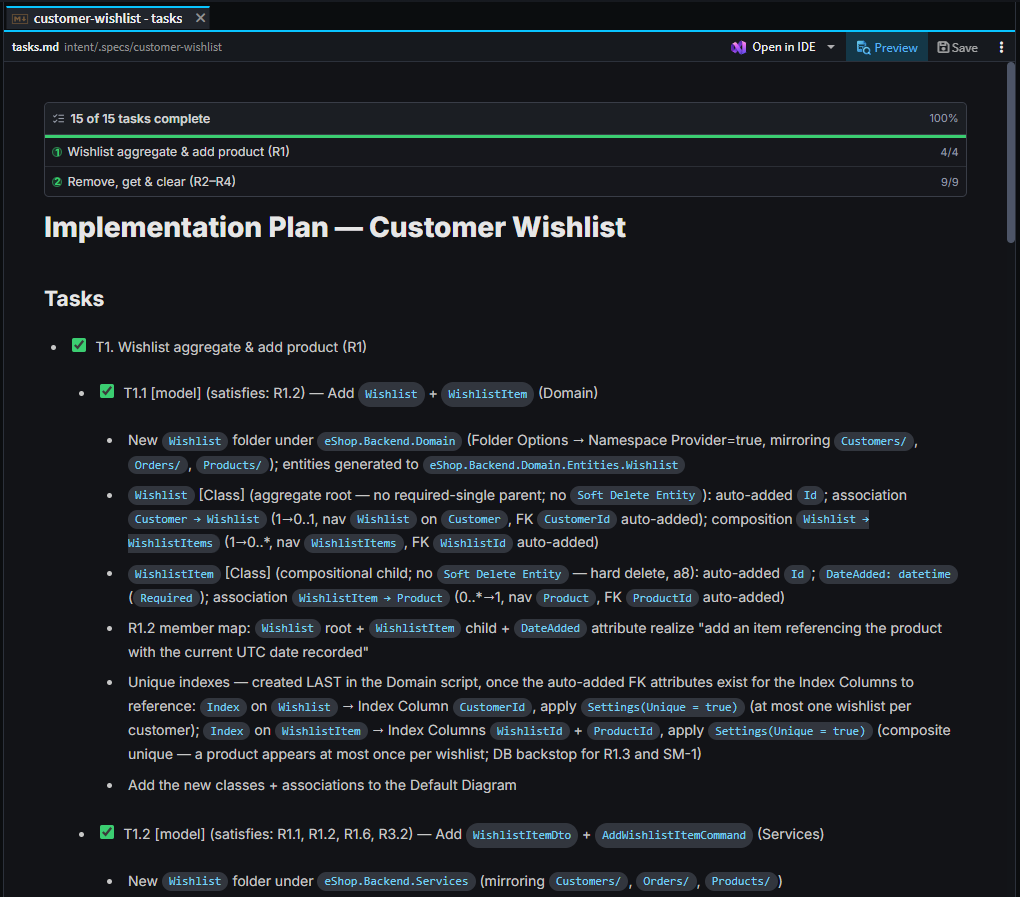Viewport: 1020px width, 897px height.
Task: Click the eShop.Backend.Services code tag
Action: coord(396,881)
